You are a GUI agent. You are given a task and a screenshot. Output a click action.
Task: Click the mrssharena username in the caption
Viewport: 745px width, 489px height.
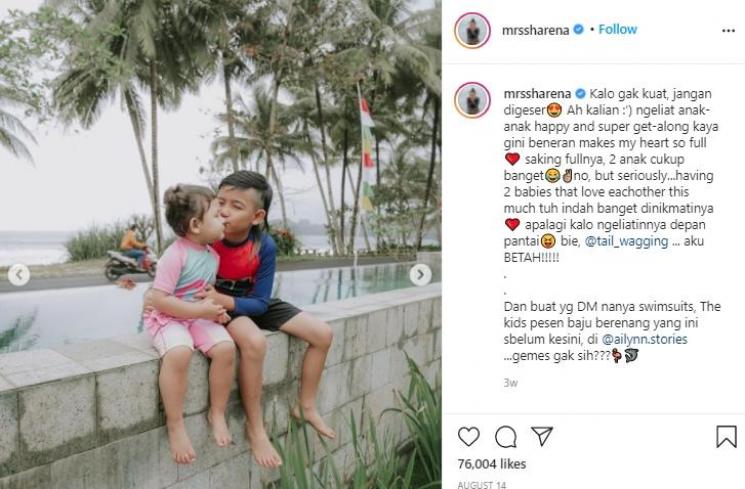point(537,94)
